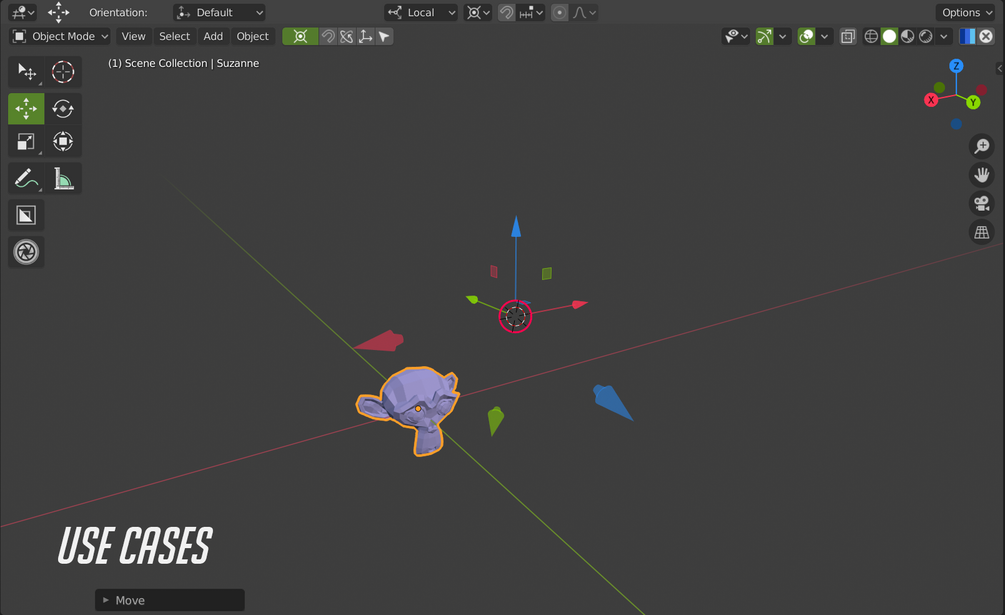Activate the Rotate tool
This screenshot has width=1005, height=615.
click(63, 108)
